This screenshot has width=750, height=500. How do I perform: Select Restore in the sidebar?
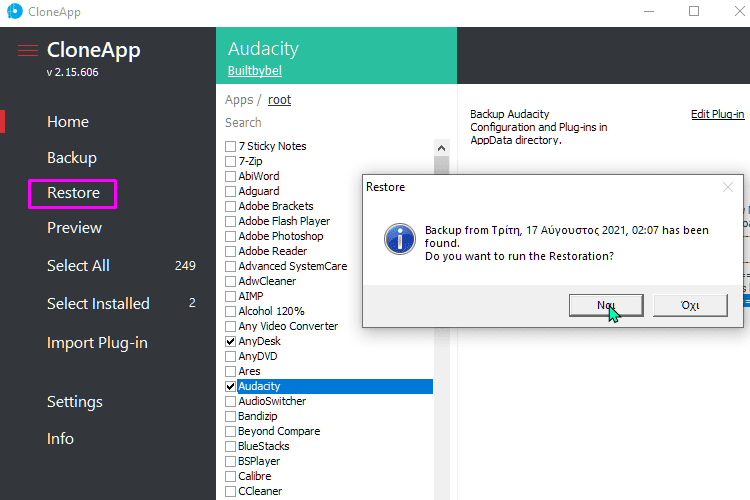73,193
